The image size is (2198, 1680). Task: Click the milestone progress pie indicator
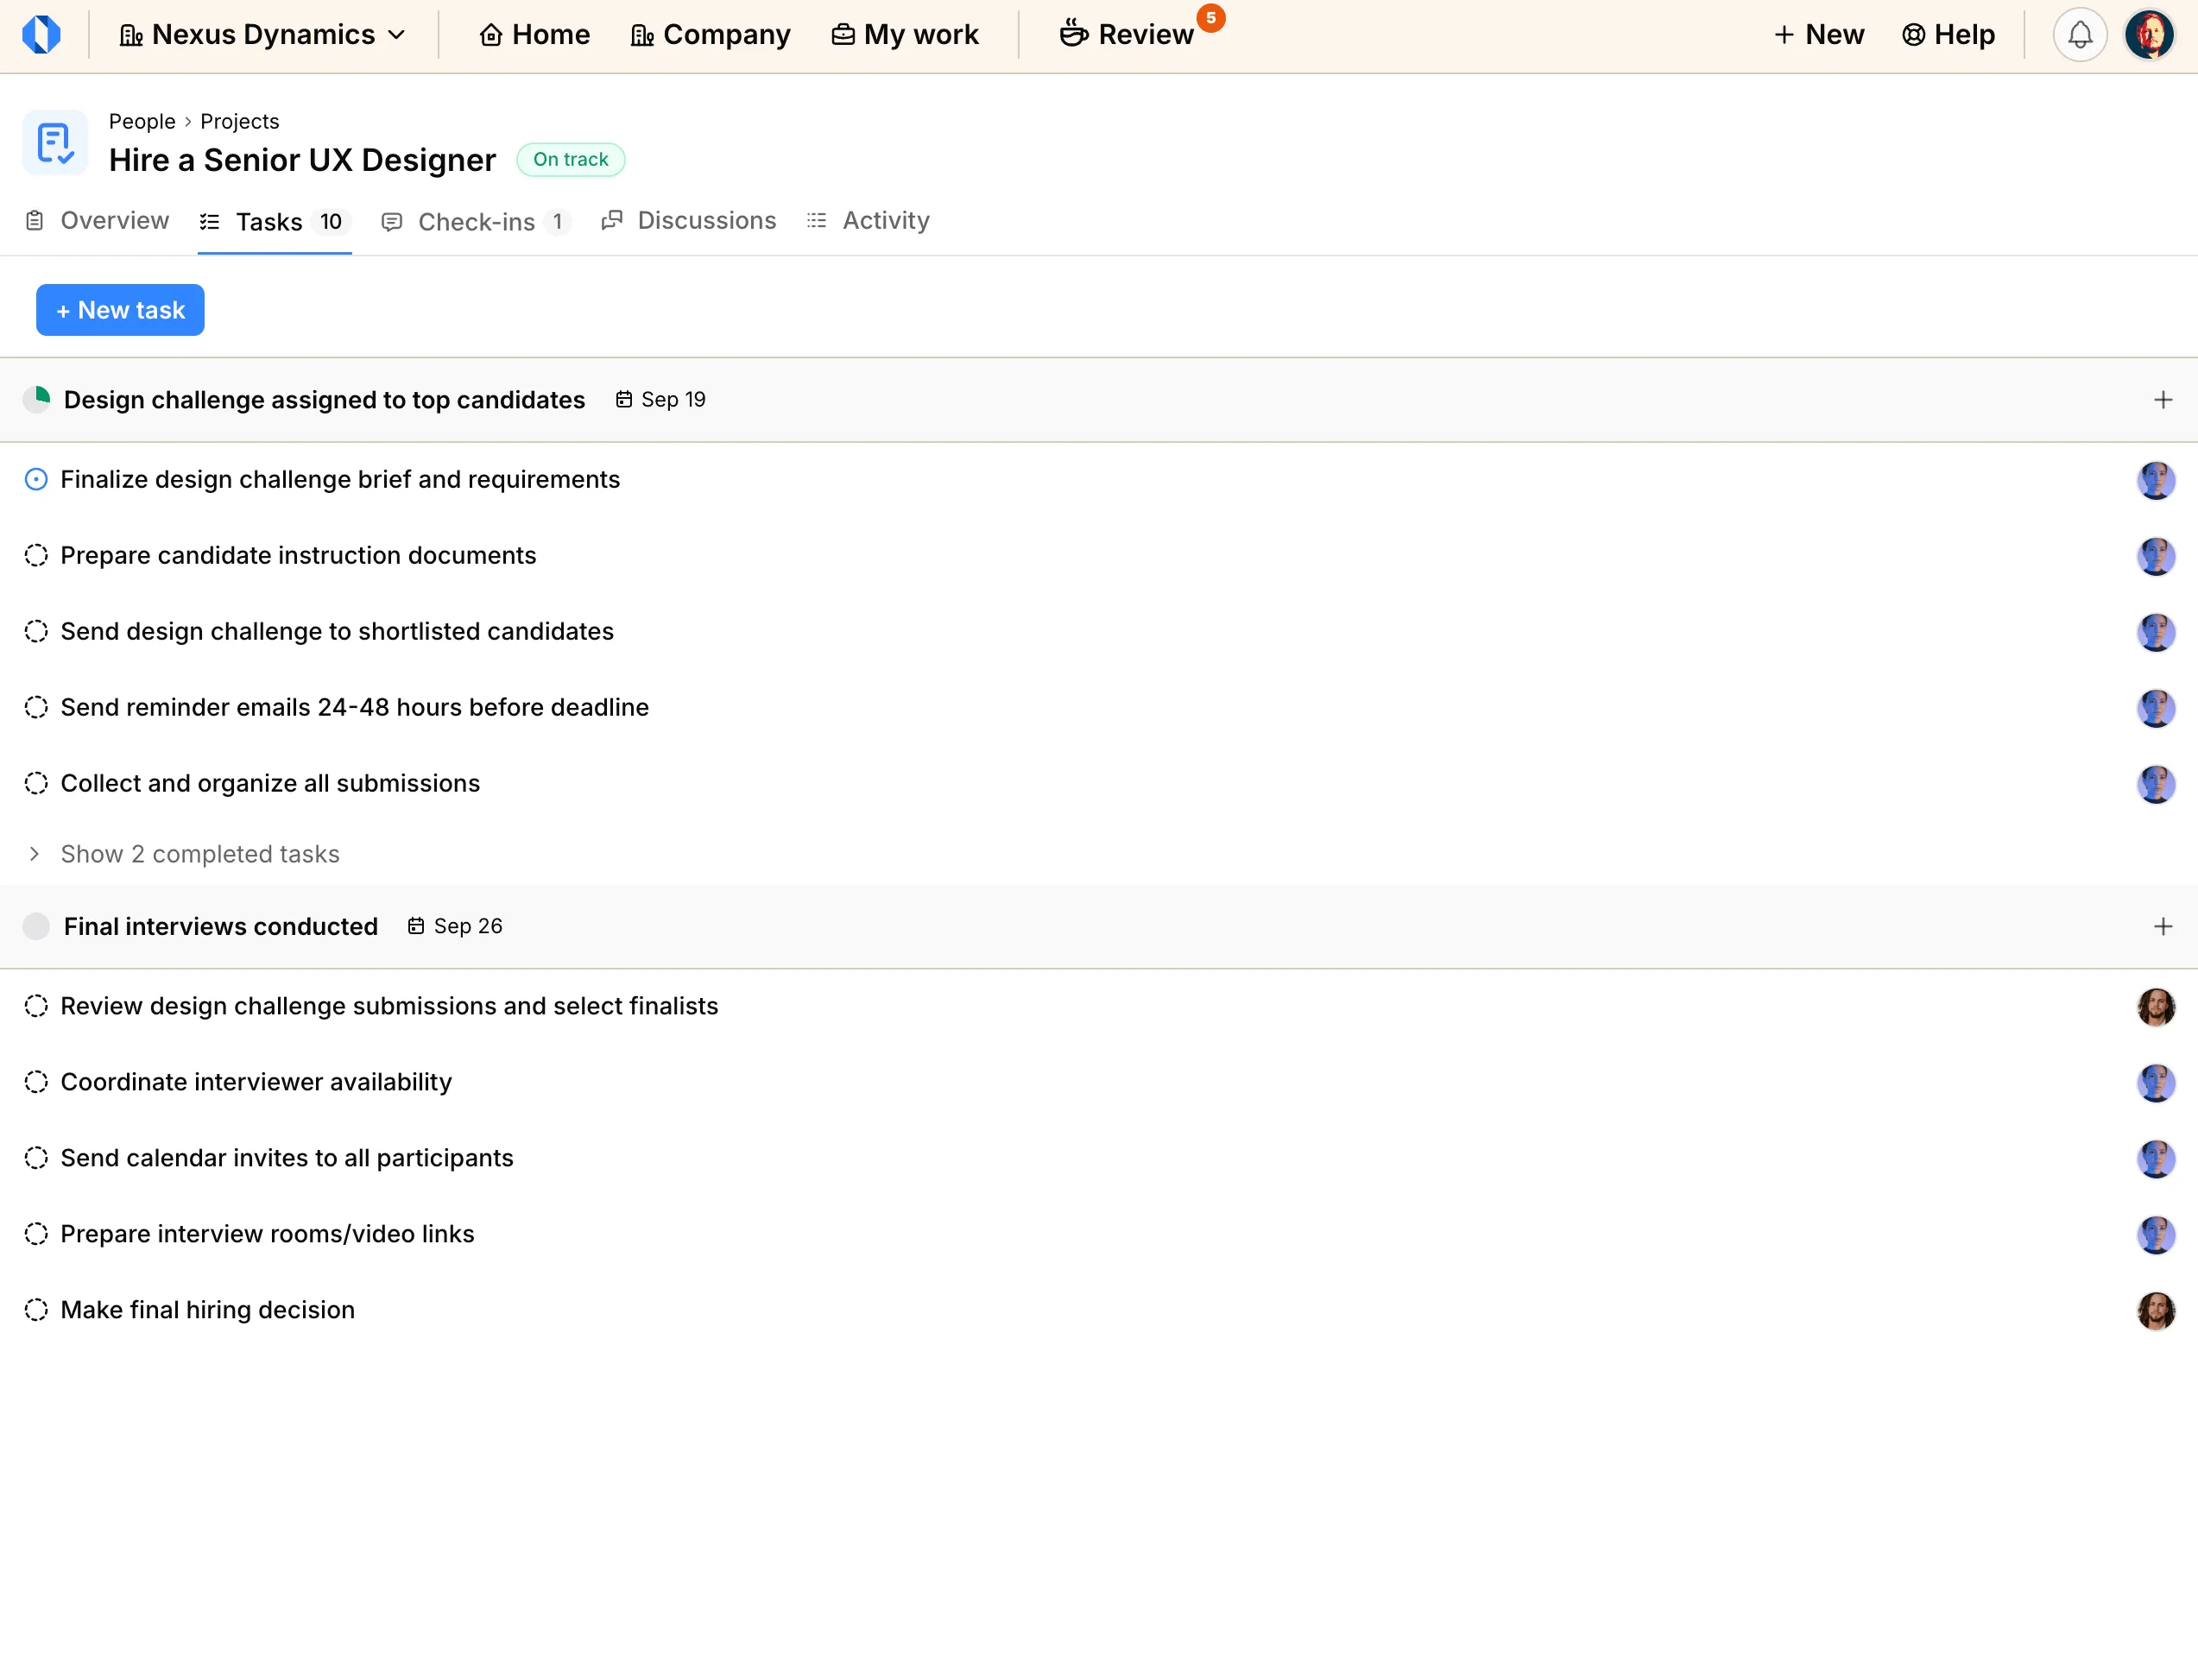coord(37,399)
